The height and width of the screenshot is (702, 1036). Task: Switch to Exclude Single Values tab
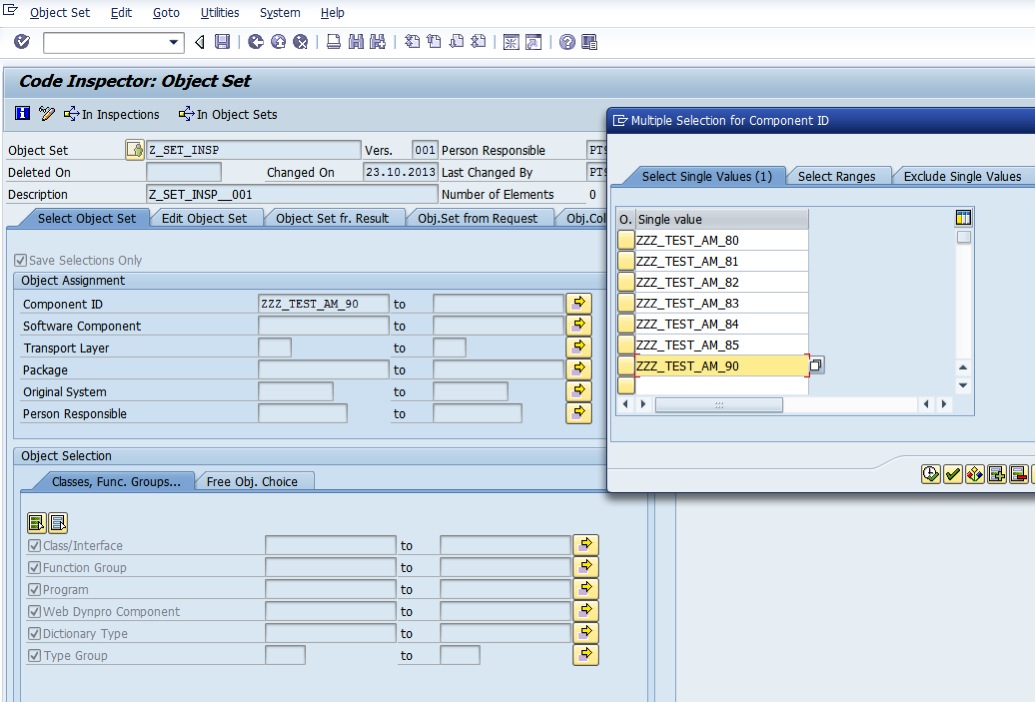pos(962,176)
